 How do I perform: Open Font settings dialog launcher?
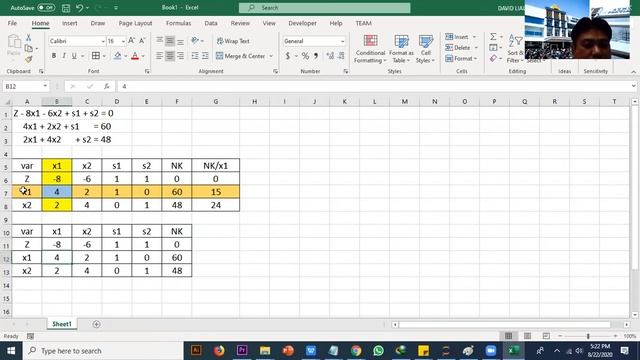tap(147, 71)
